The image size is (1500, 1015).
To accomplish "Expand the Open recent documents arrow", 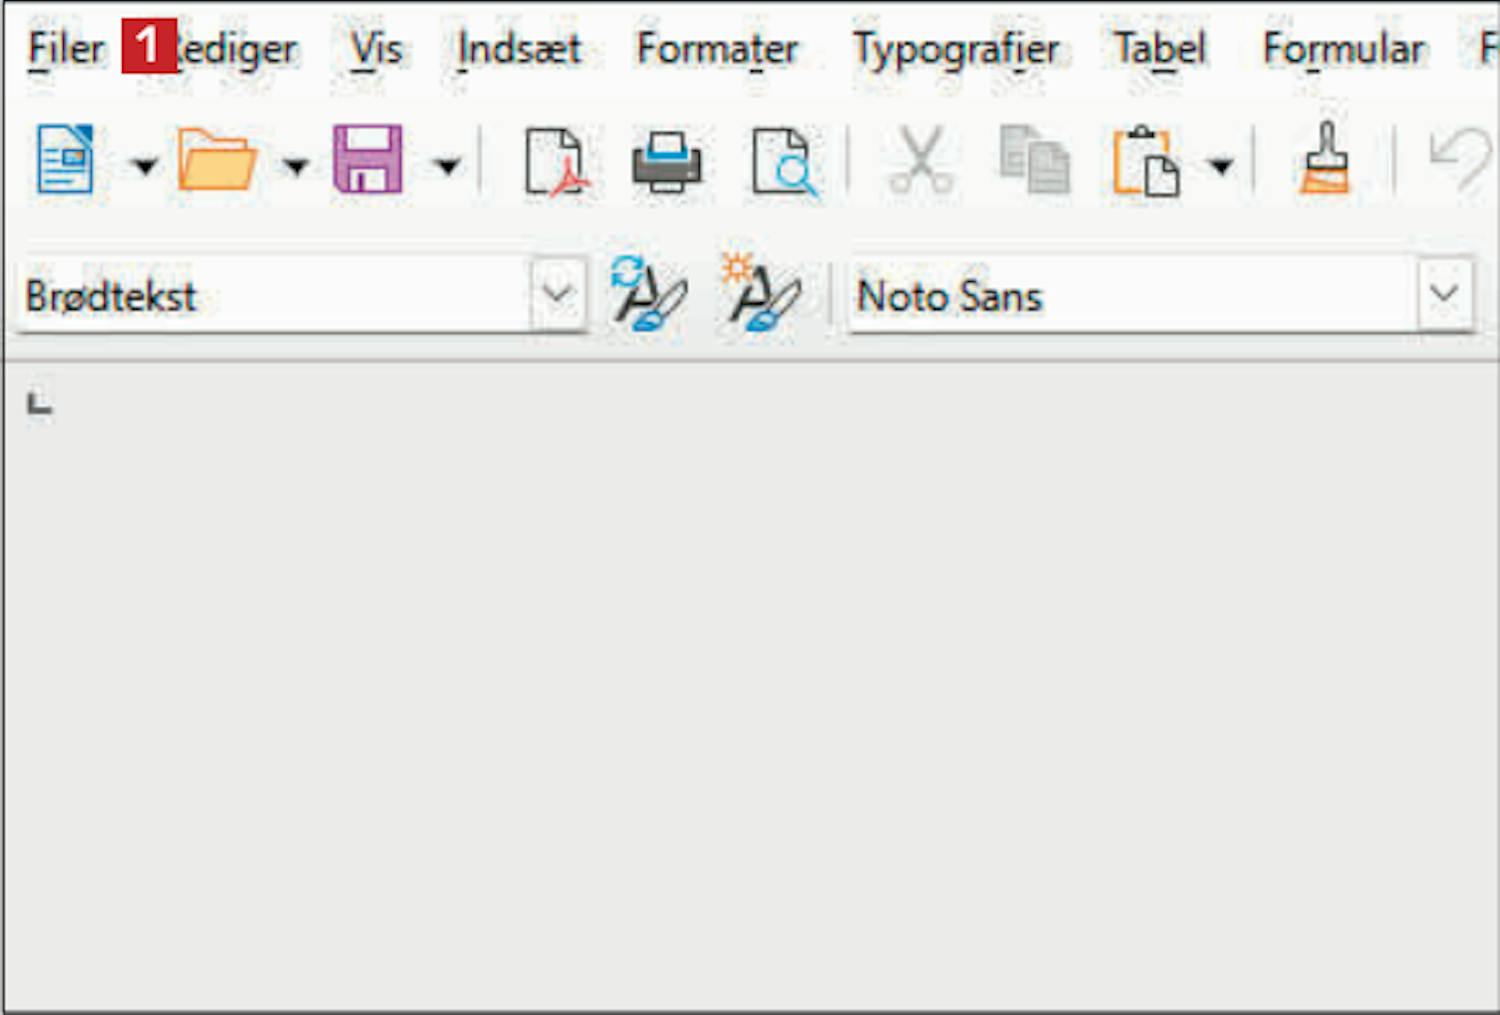I will (295, 165).
